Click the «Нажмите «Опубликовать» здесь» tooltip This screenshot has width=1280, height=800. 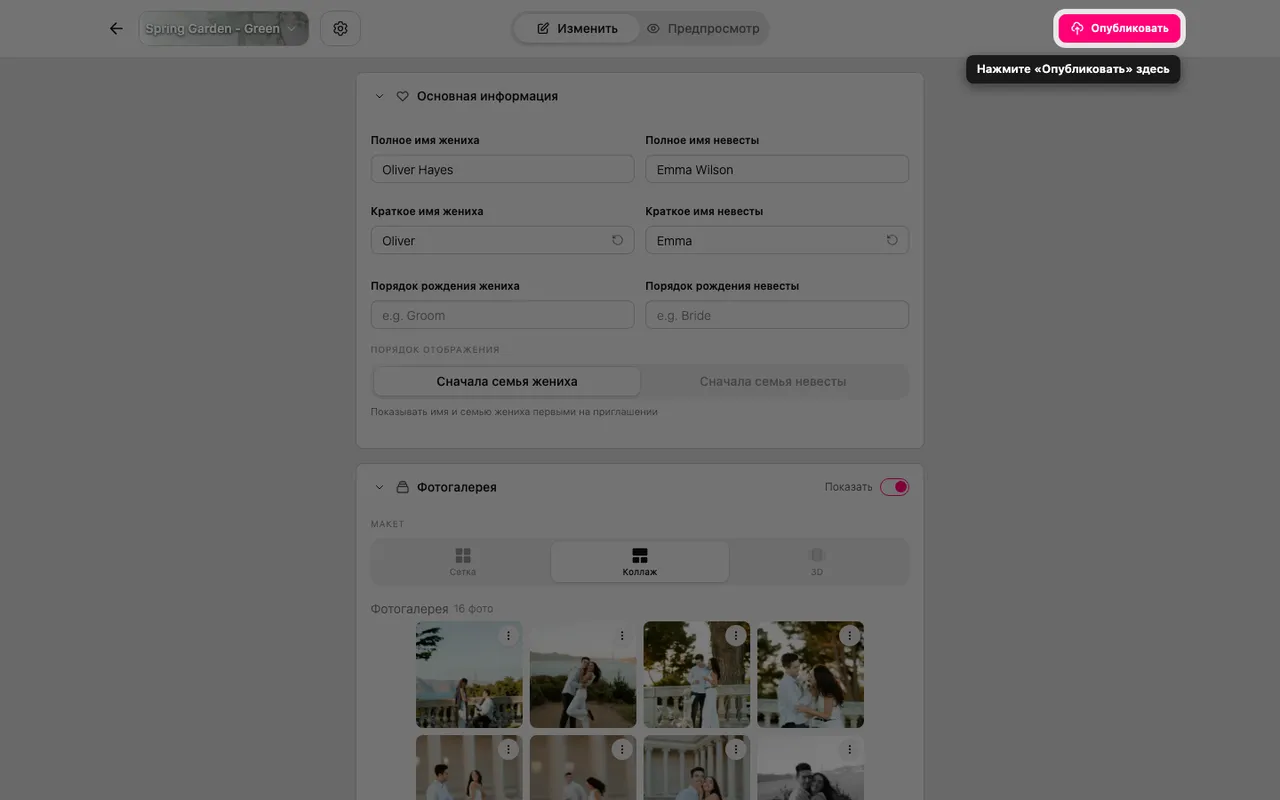(x=1073, y=69)
